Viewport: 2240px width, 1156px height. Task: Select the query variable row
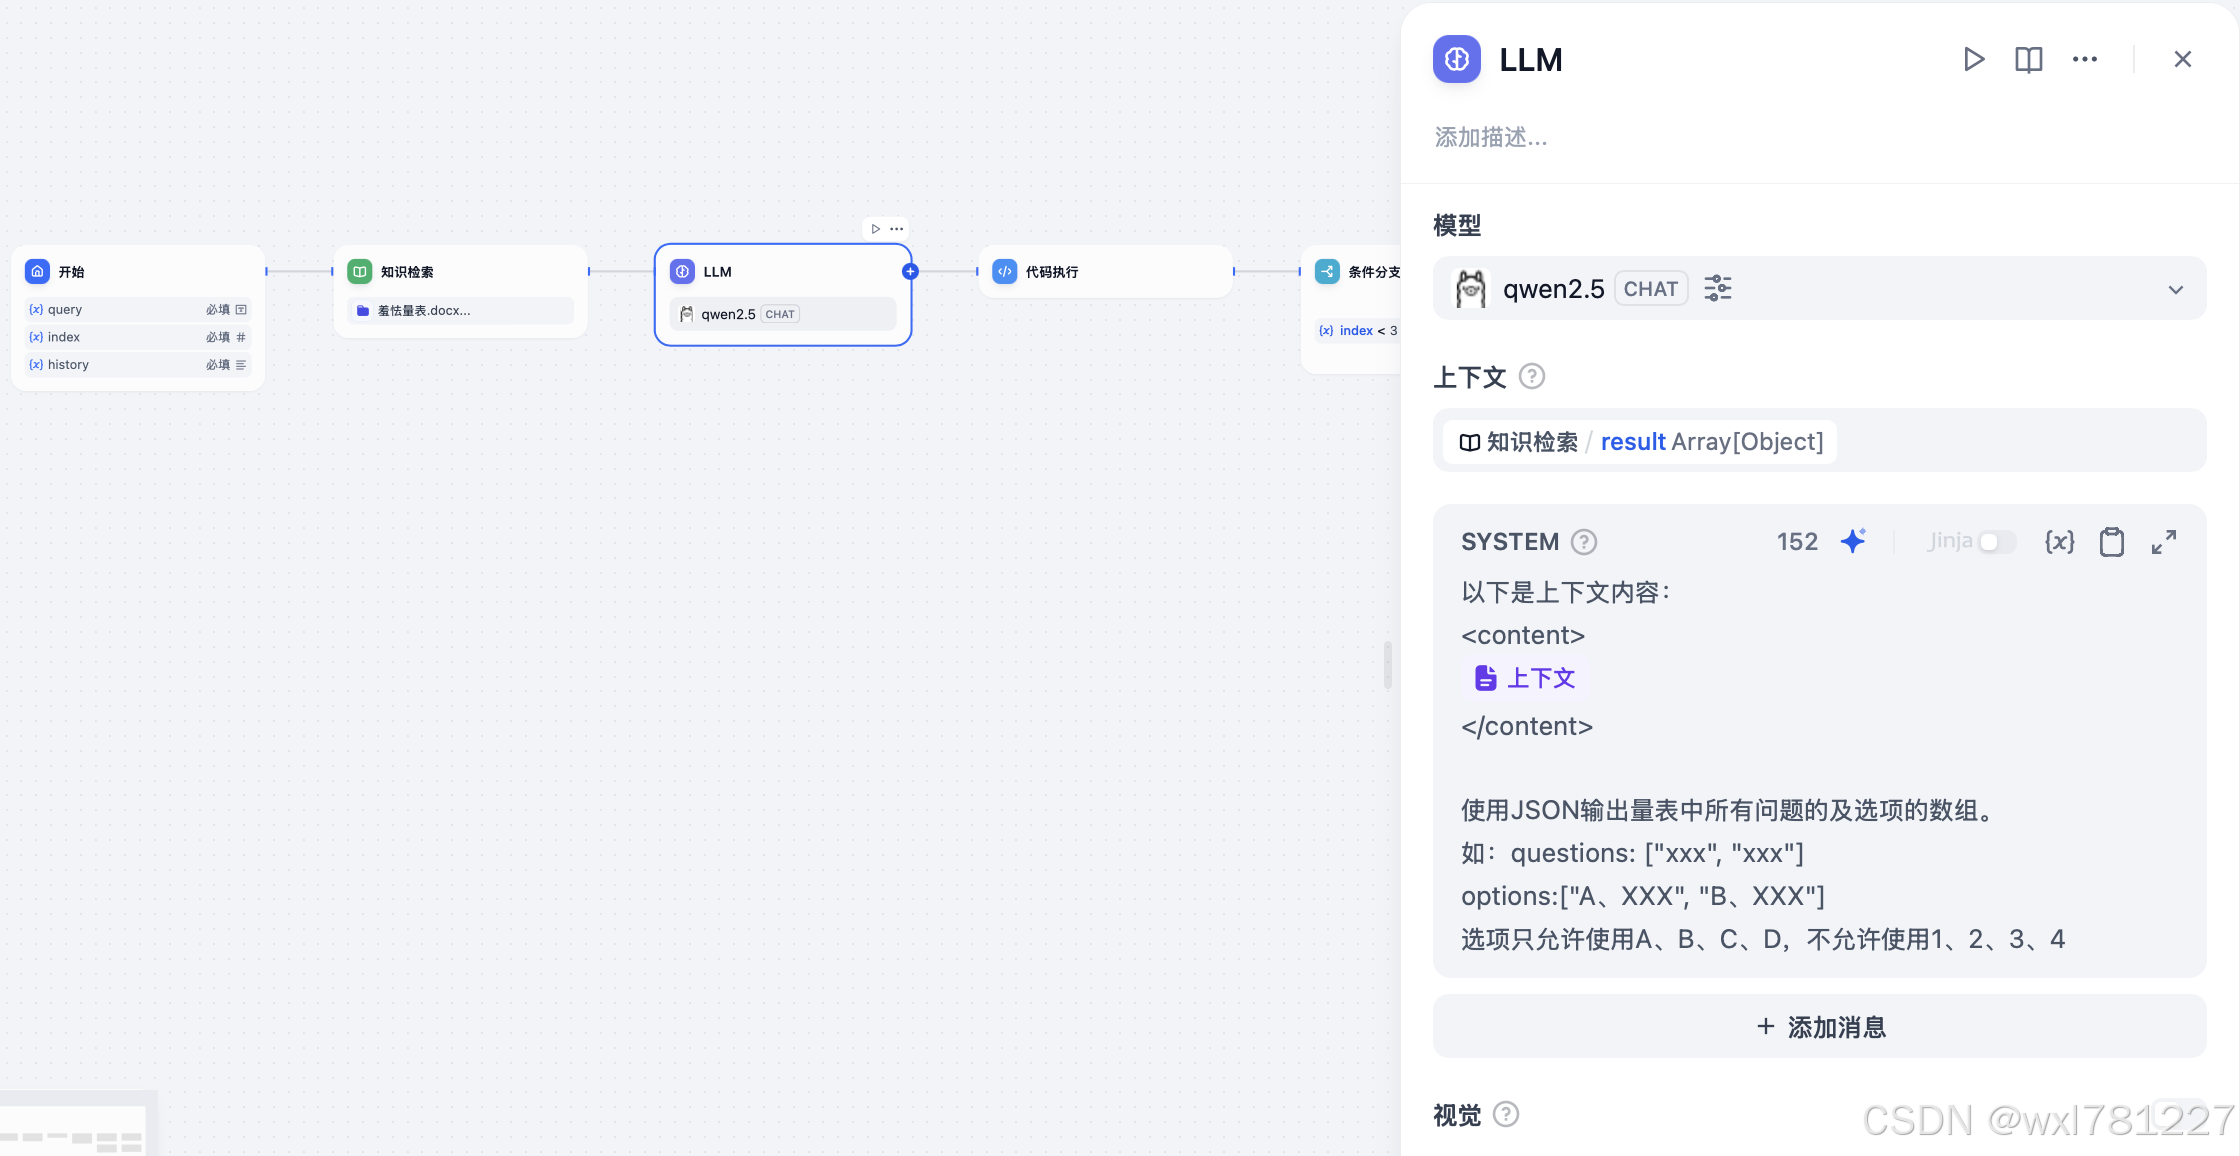point(138,310)
